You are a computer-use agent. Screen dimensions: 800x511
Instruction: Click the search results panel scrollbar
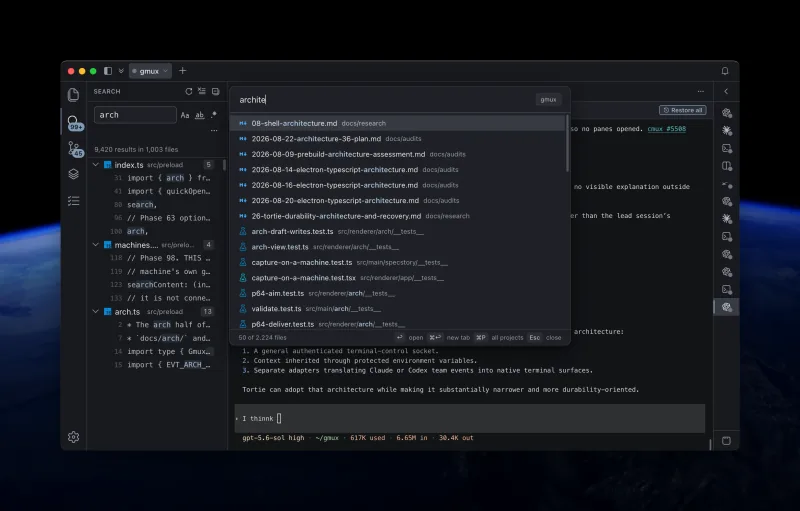pos(224,165)
